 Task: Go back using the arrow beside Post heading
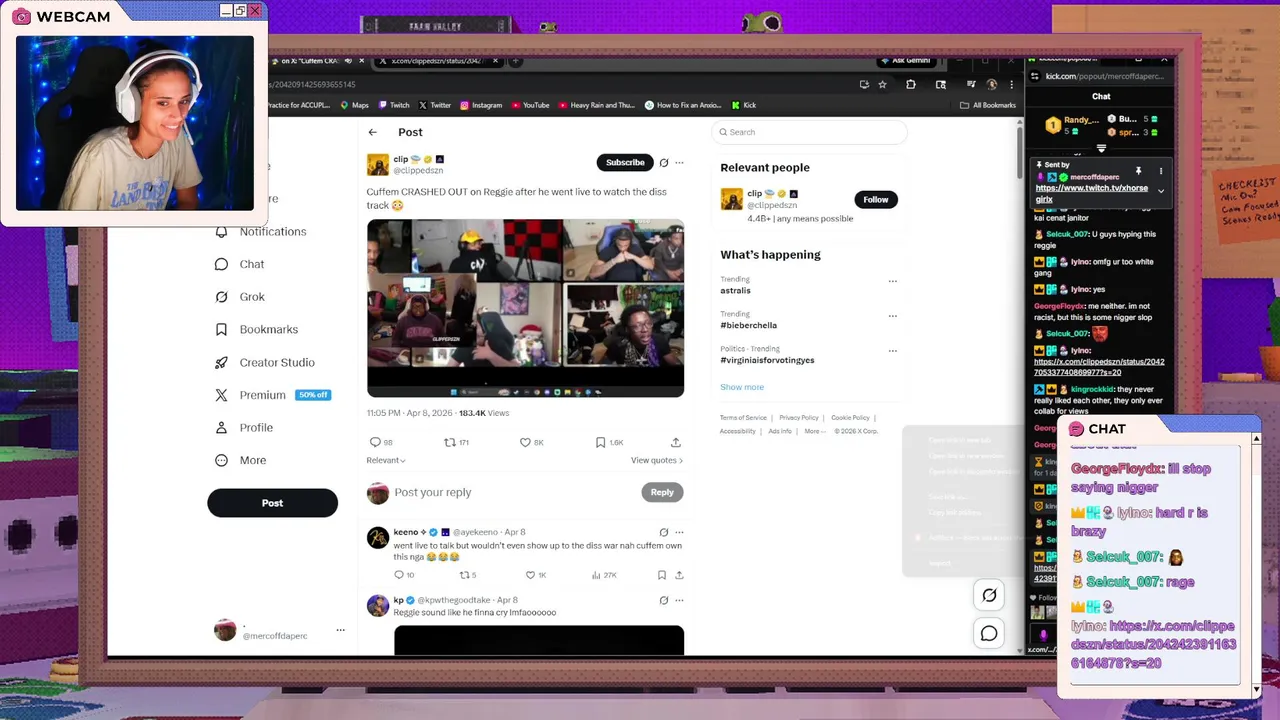tap(373, 132)
